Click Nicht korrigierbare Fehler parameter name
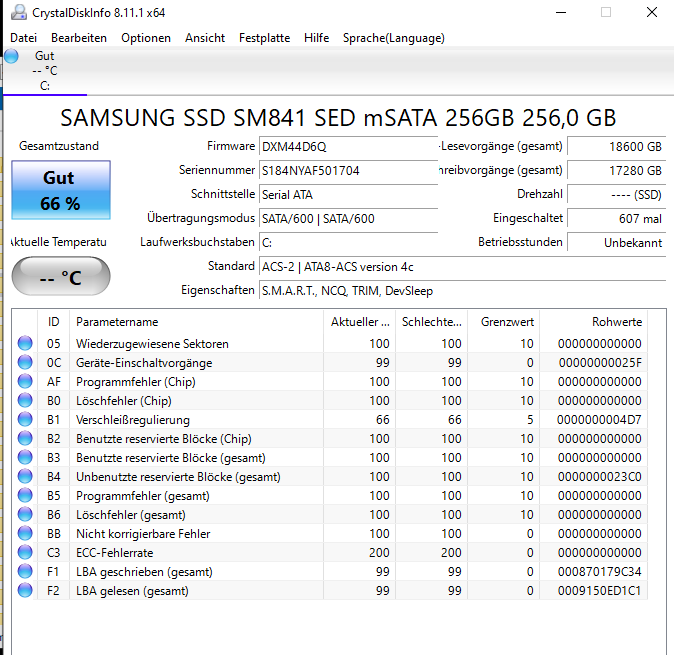674x655 pixels. [143, 534]
